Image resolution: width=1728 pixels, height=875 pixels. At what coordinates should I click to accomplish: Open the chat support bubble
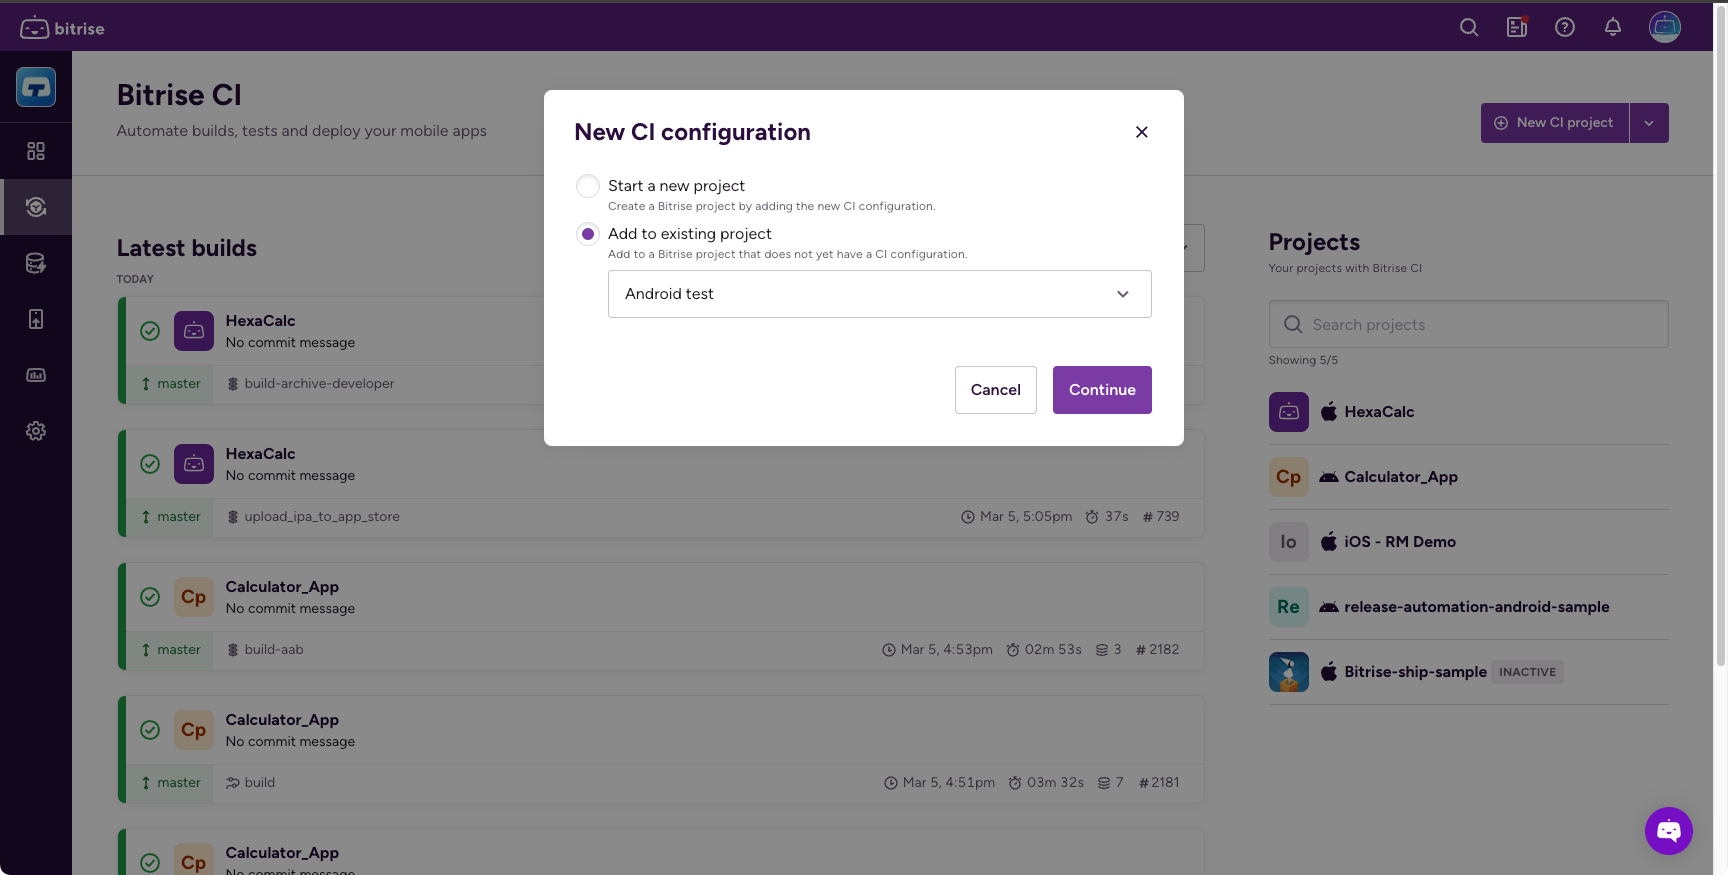coord(1668,831)
